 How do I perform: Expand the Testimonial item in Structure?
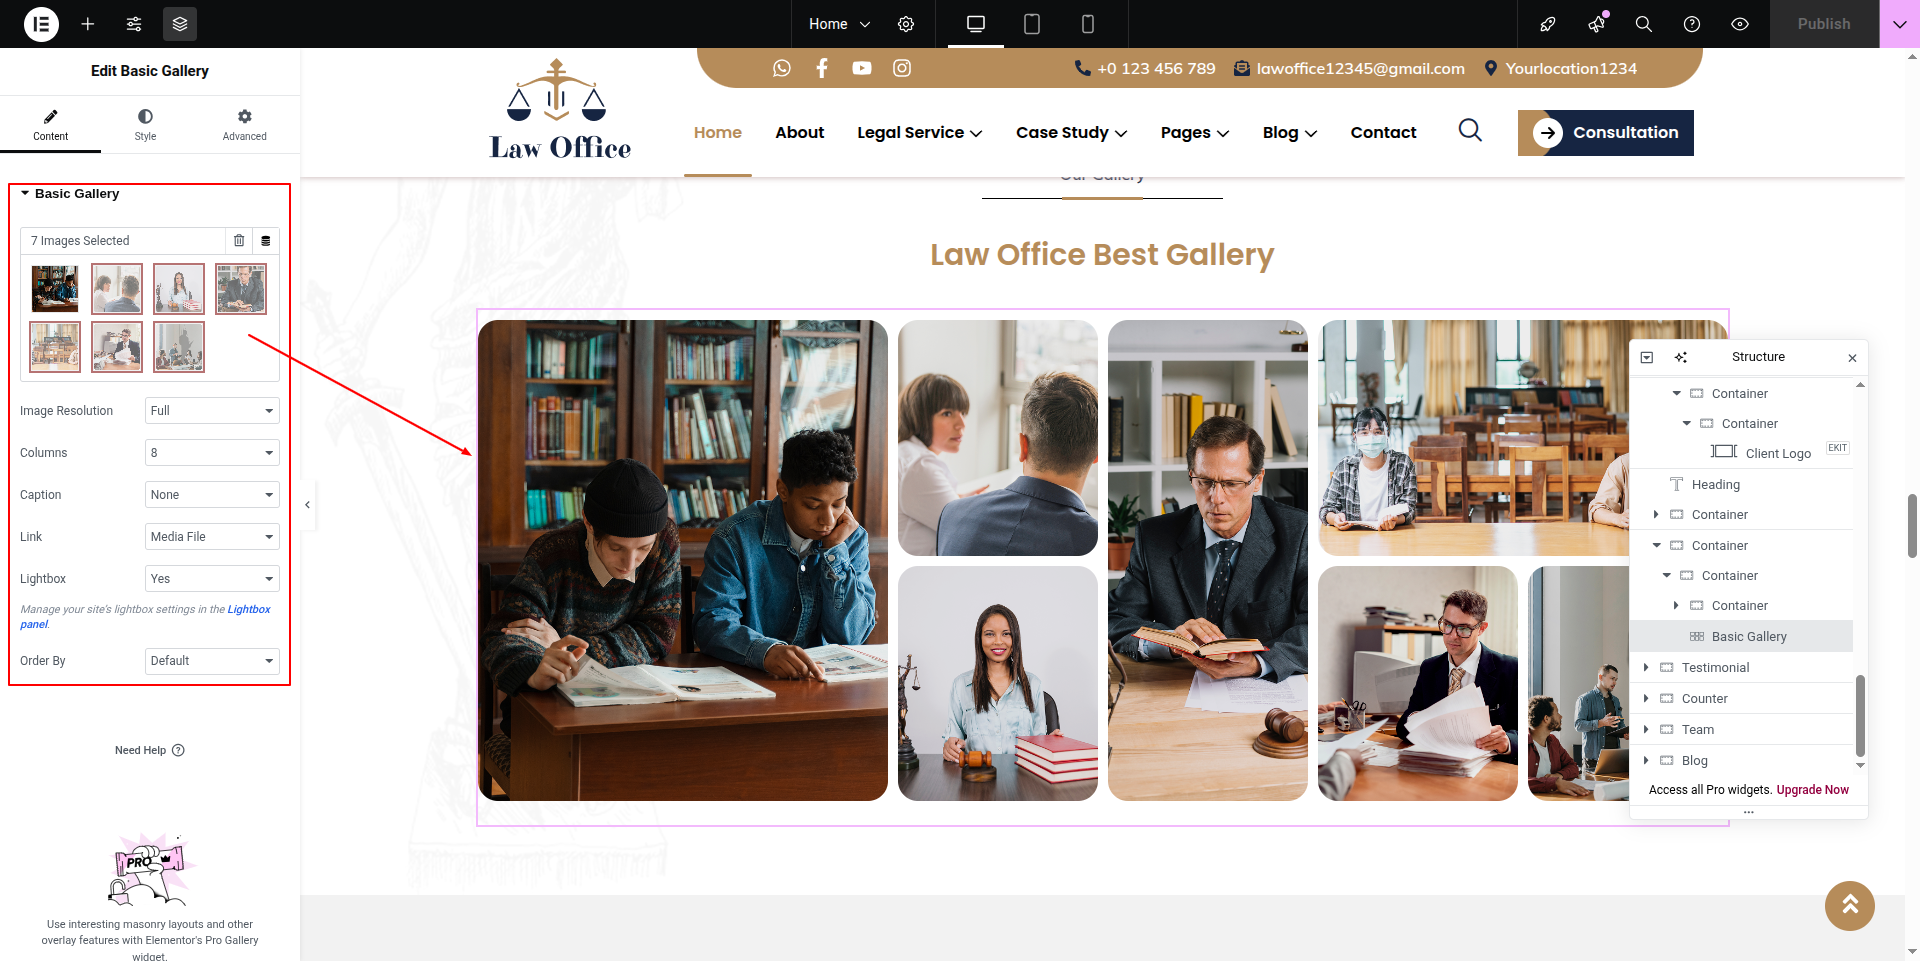1646,668
